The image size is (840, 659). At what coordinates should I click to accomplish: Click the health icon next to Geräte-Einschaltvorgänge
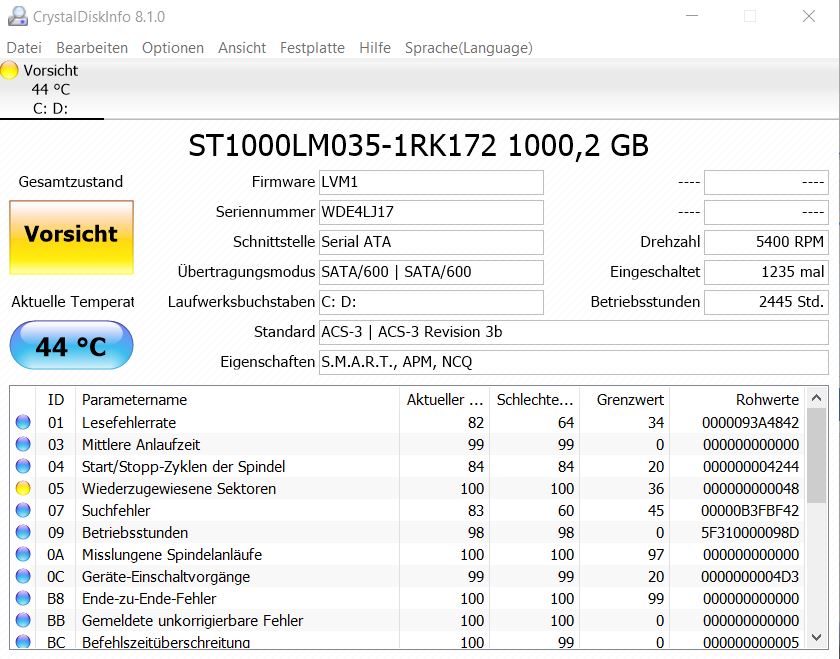click(23, 576)
